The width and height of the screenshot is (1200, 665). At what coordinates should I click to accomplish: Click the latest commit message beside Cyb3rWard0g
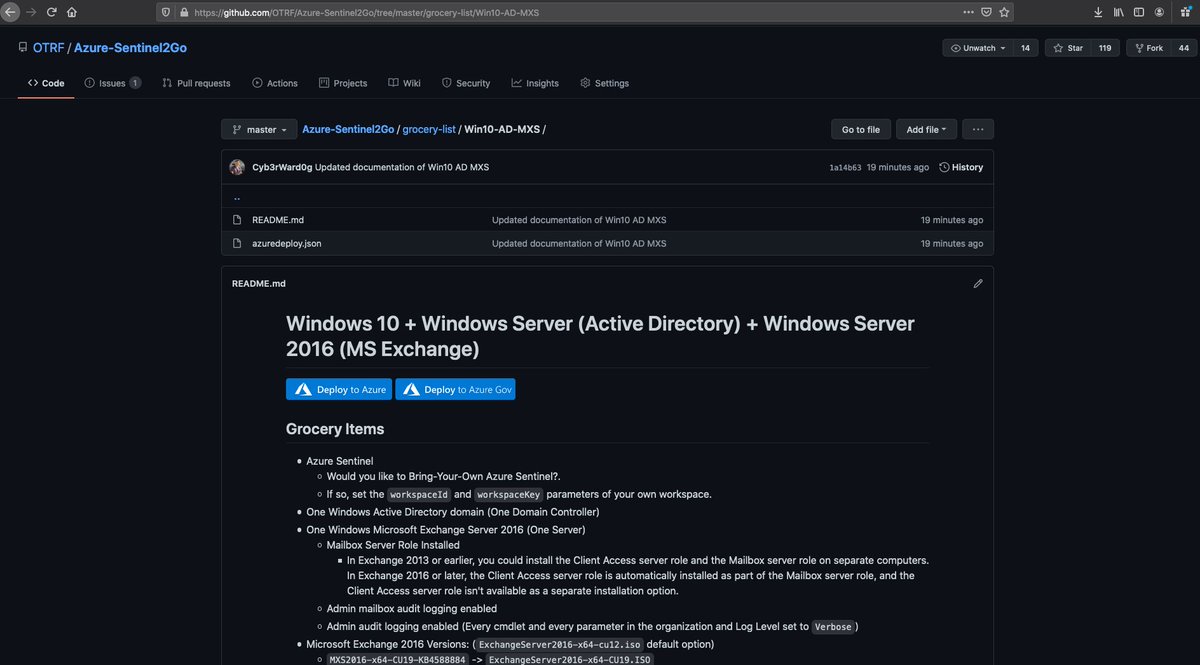coord(402,167)
